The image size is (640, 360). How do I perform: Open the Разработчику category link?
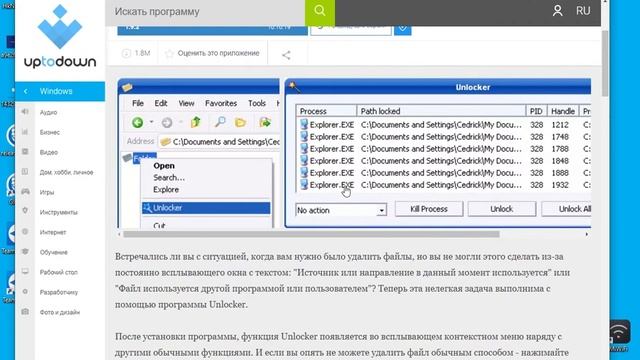pyautogui.click(x=59, y=292)
